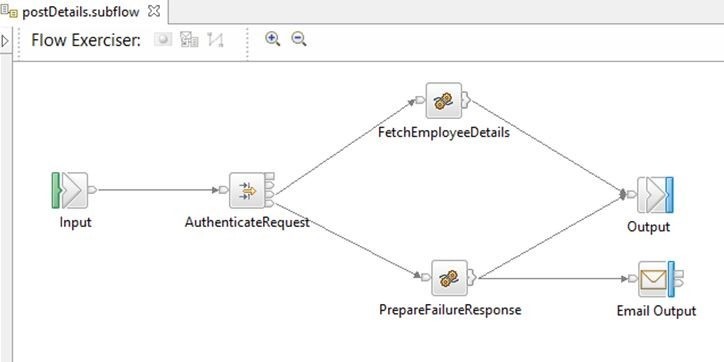Select the AuthenticateRequest route node
724x362 pixels.
[x=247, y=190]
